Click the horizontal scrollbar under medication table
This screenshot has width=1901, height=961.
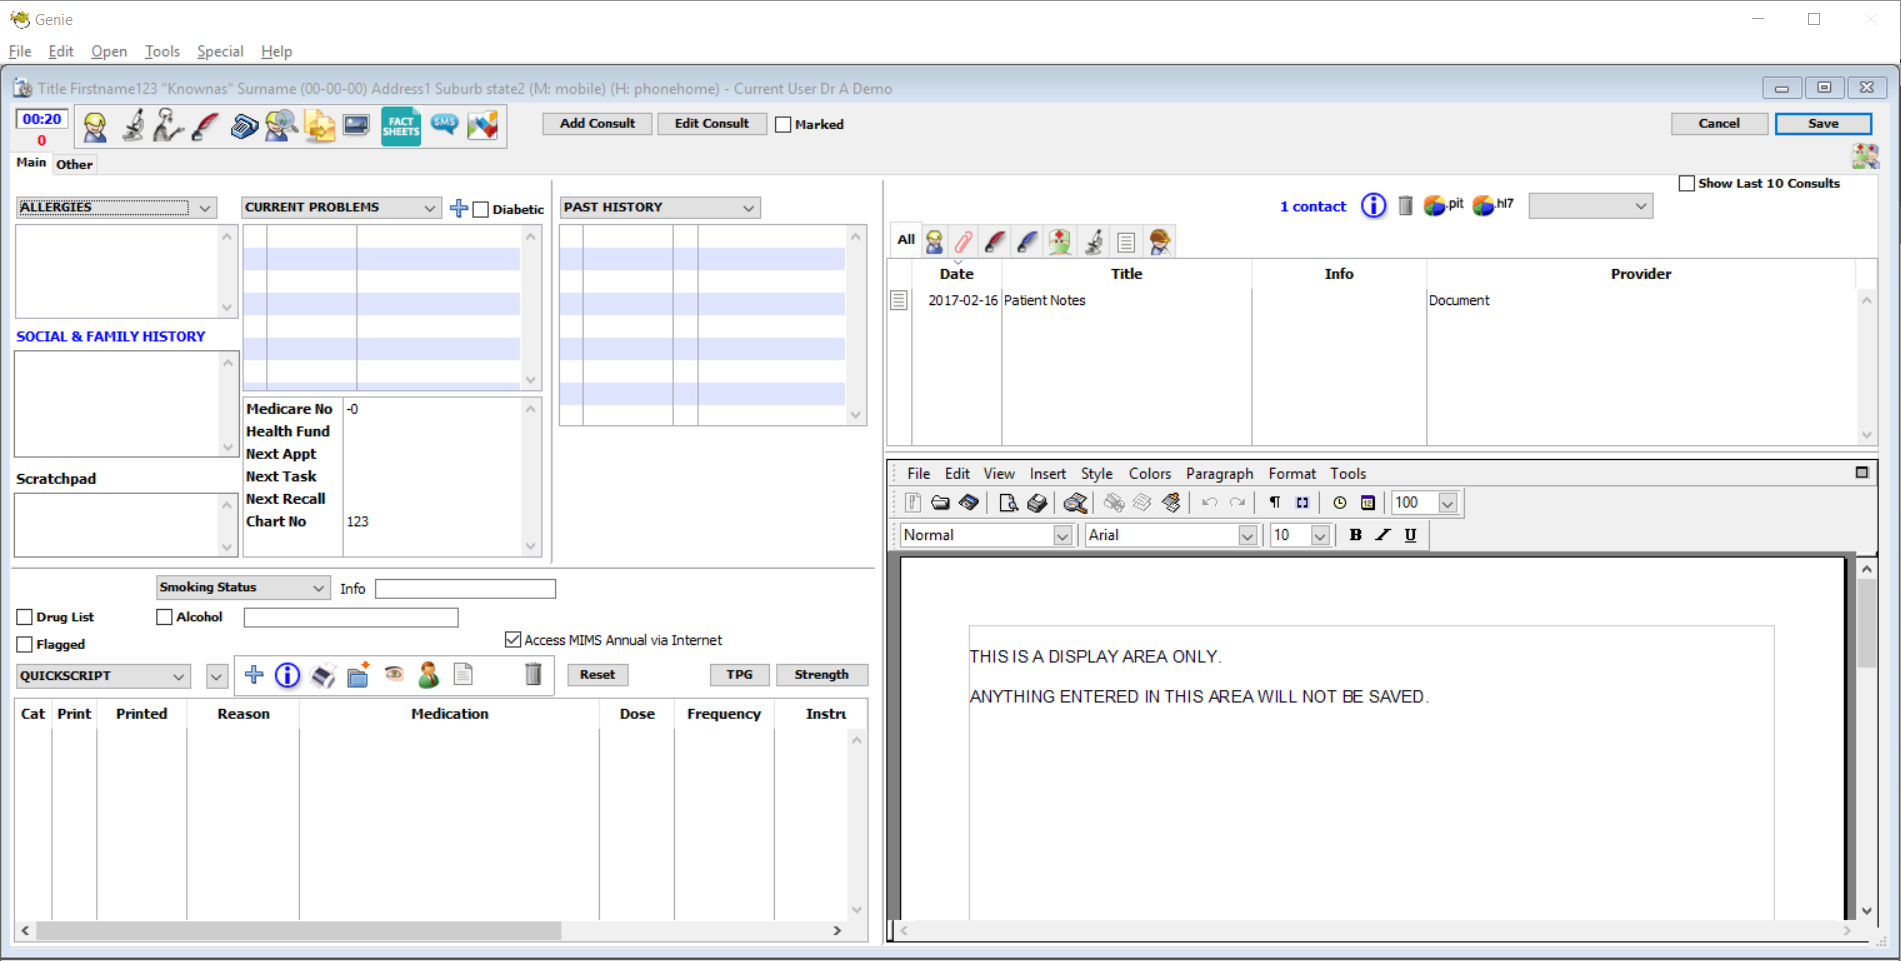pyautogui.click(x=298, y=930)
